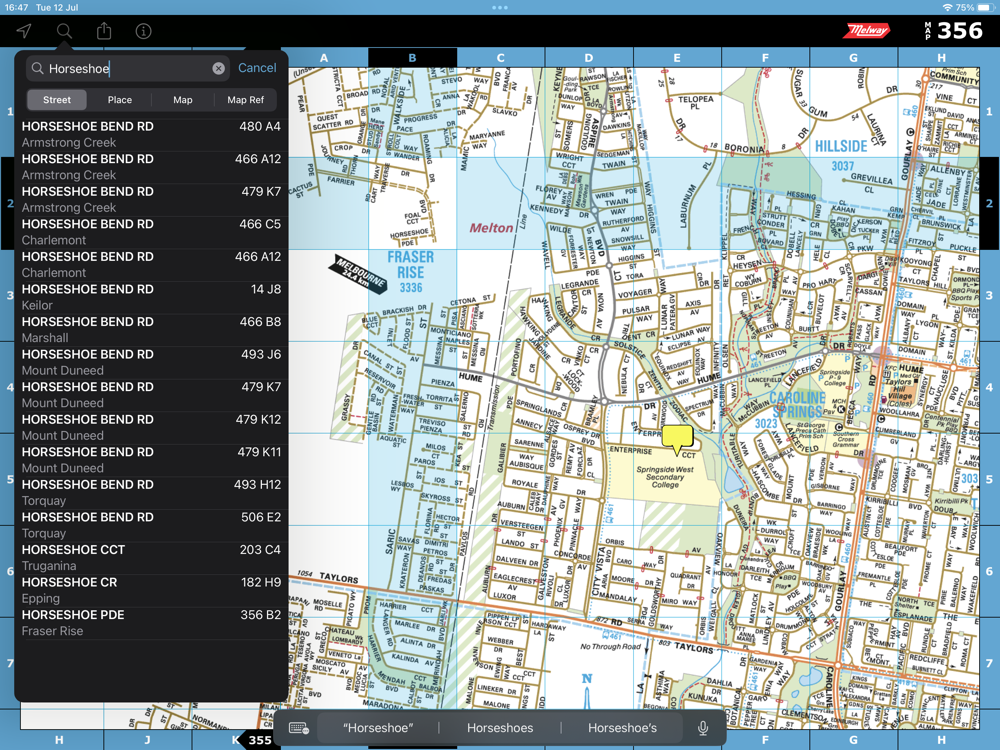
Task: Switch to the Place search filter
Action: [120, 100]
